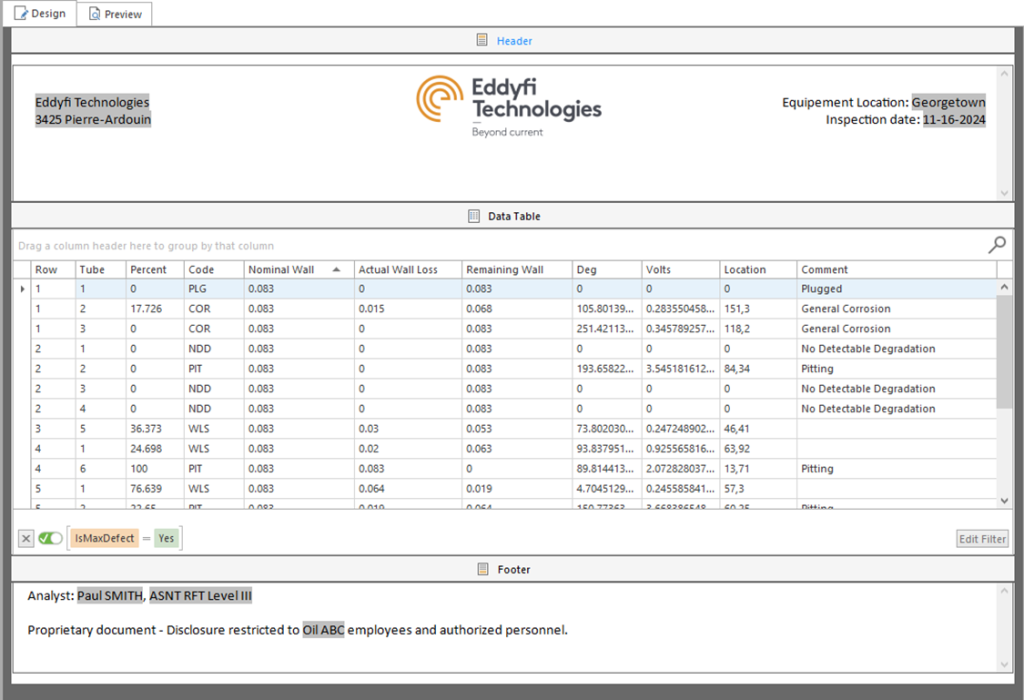Click the header section scroll up arrow
This screenshot has width=1024, height=700.
(1004, 73)
